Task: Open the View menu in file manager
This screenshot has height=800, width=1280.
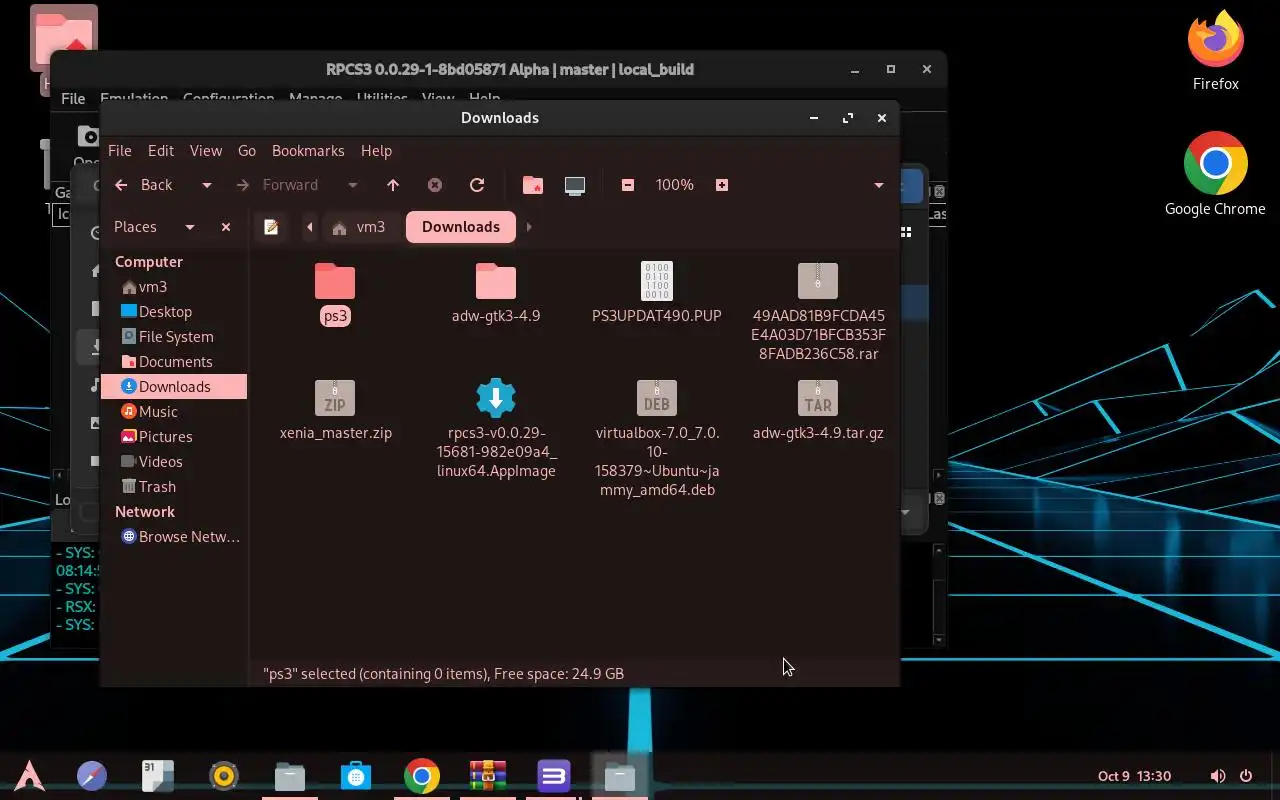Action: 206,151
